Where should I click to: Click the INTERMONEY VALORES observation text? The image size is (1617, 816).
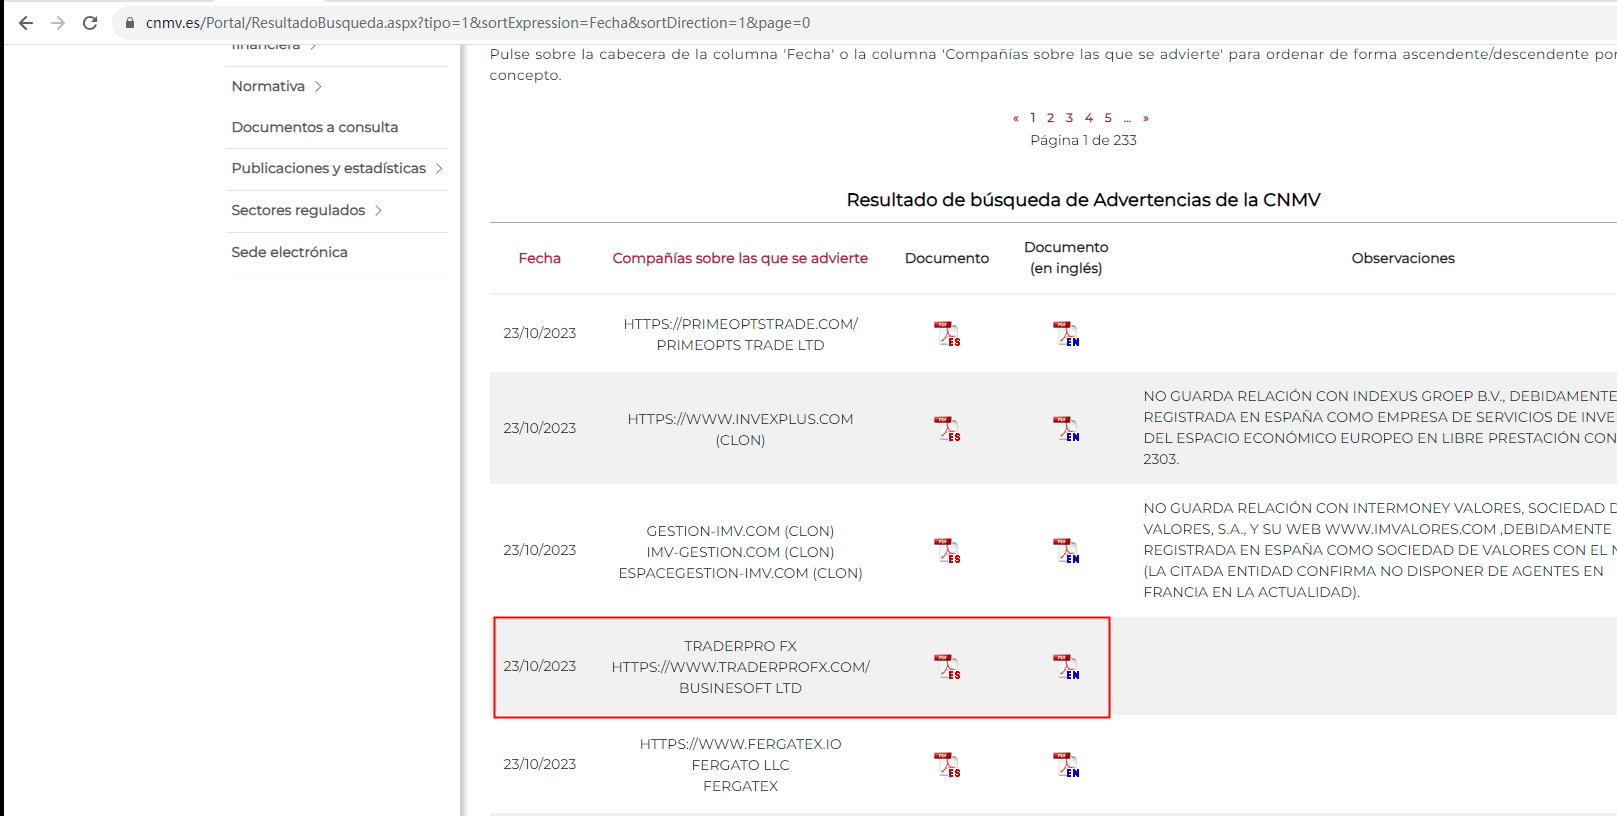point(1380,550)
